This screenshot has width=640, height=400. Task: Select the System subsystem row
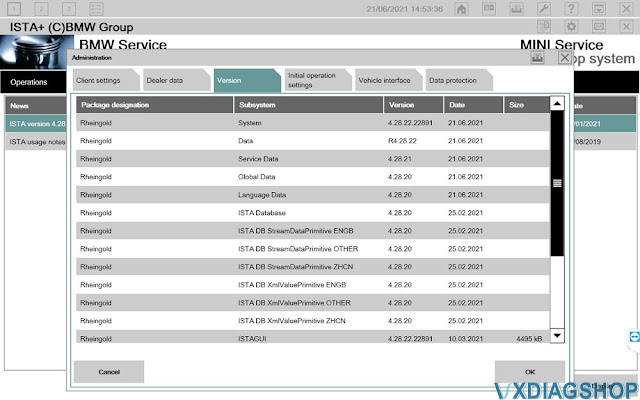(313, 123)
